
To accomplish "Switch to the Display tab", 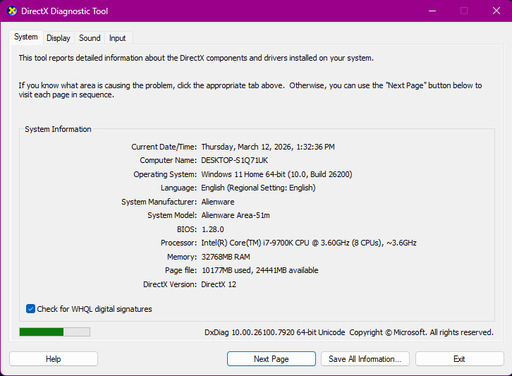I will (58, 38).
